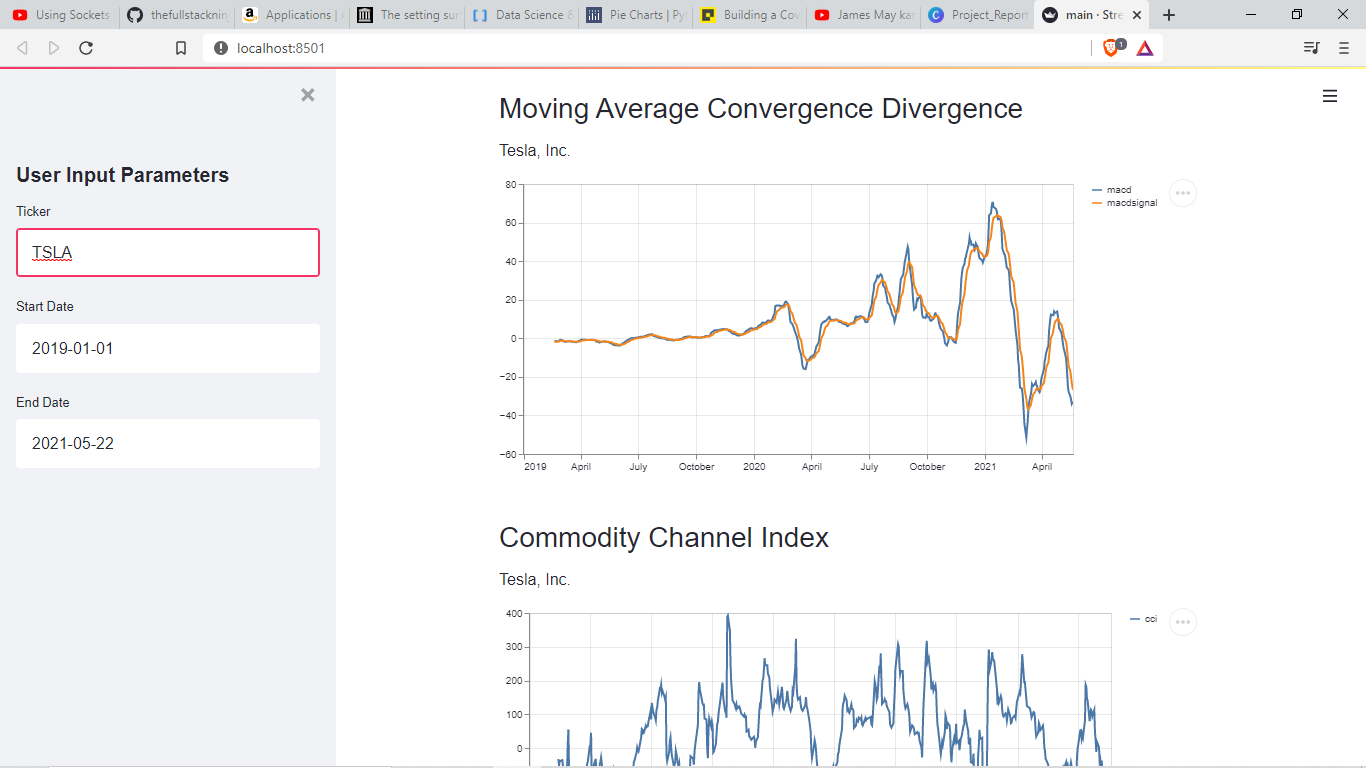Toggle the macd legend entry
Image resolution: width=1366 pixels, height=768 pixels.
(x=1112, y=190)
